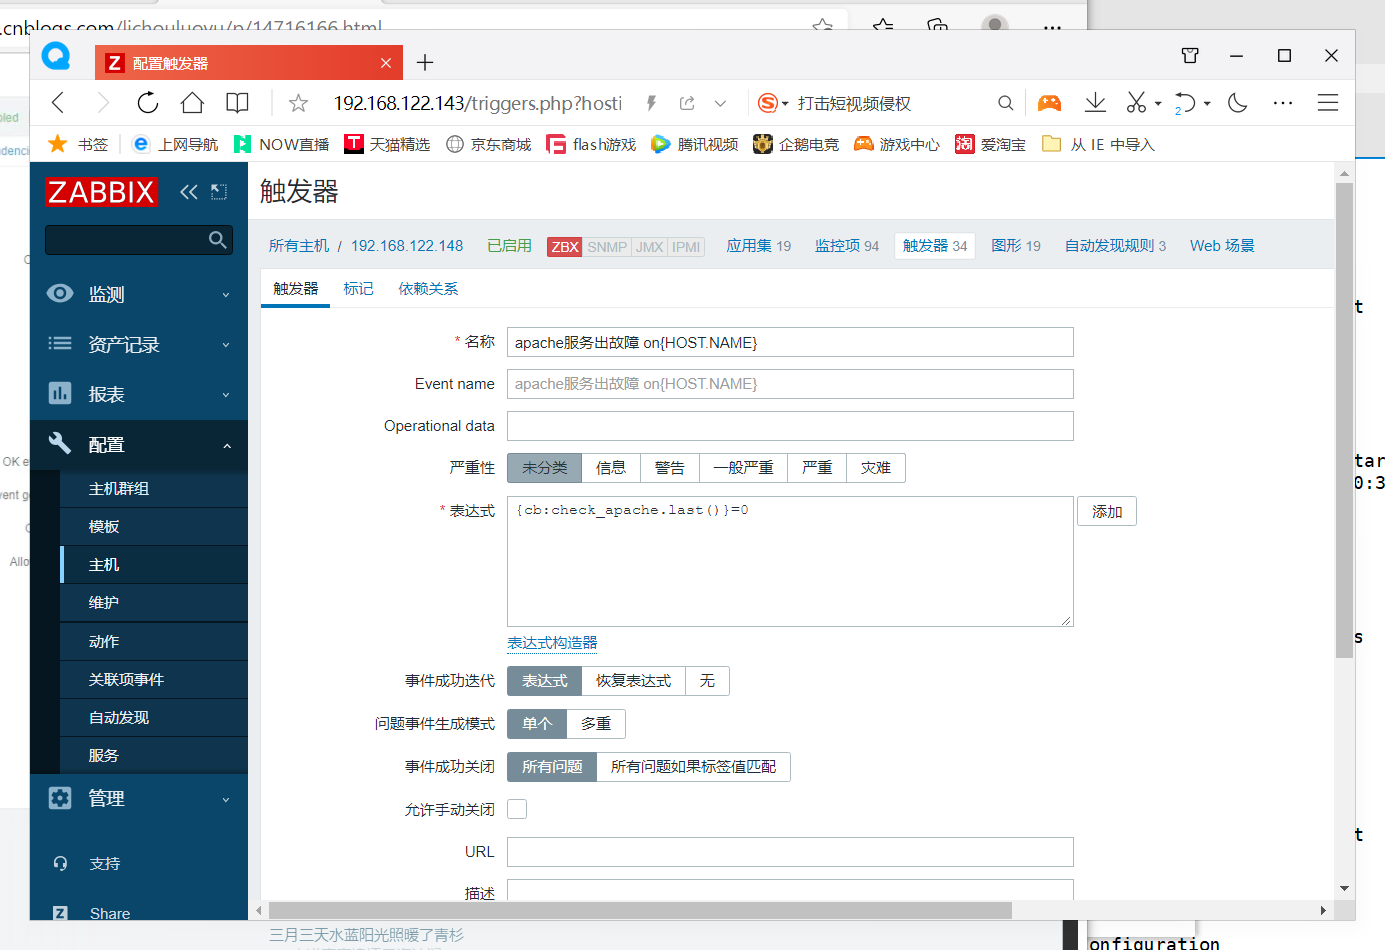Screen dimensions: 1385x950
Task: Click the share icon in address bar
Action: pyautogui.click(x=687, y=103)
